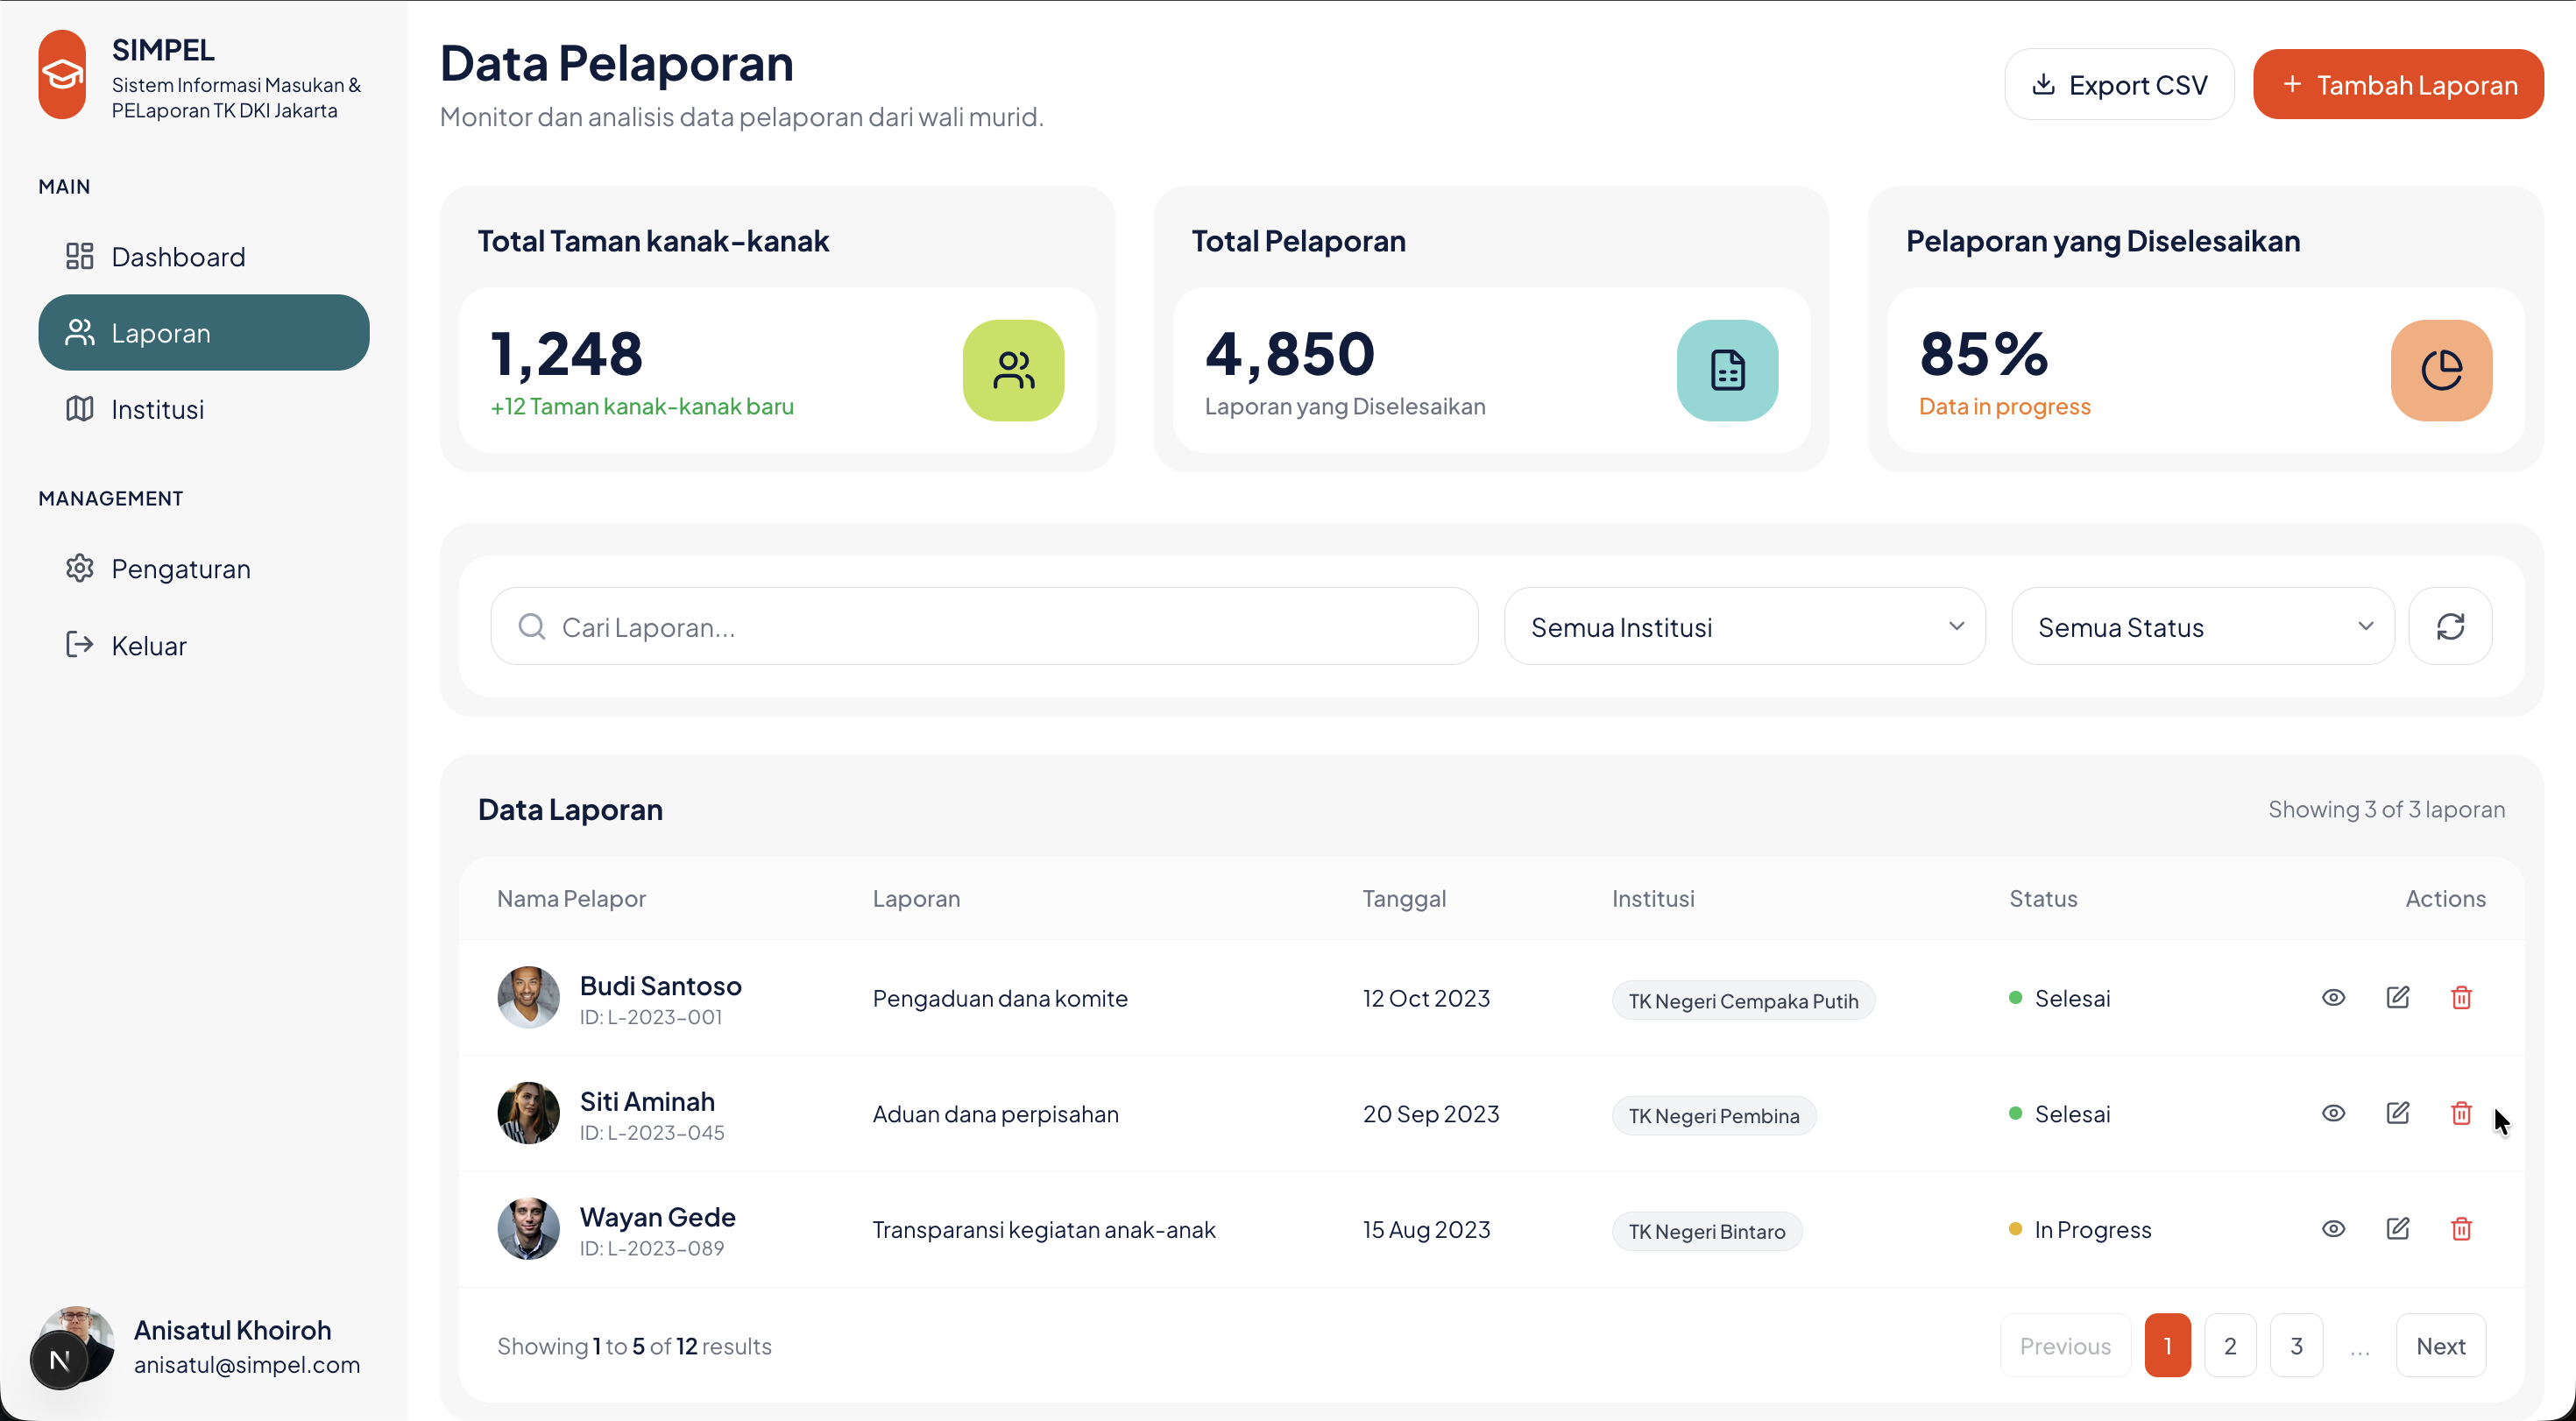
Task: Click the green kindergarten users icon
Action: 1013,370
